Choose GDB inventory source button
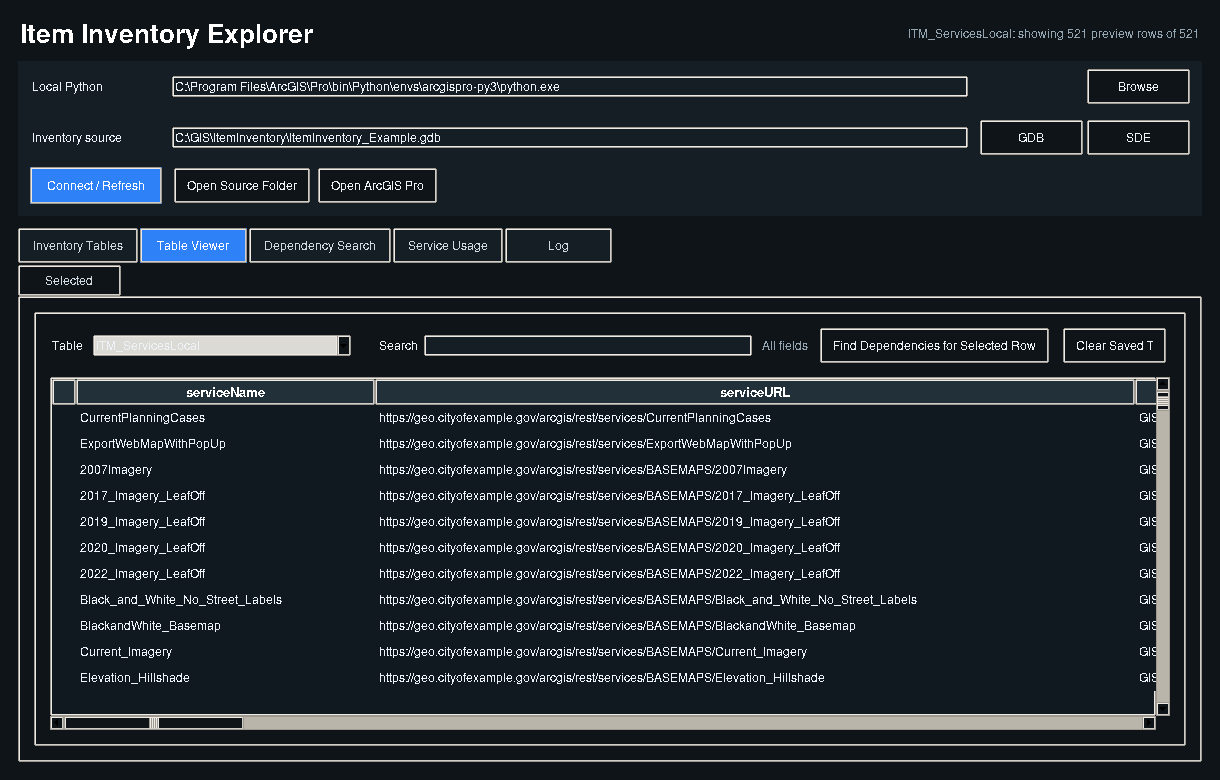Screen dimensions: 1220x780 pyautogui.click(x=1031, y=138)
